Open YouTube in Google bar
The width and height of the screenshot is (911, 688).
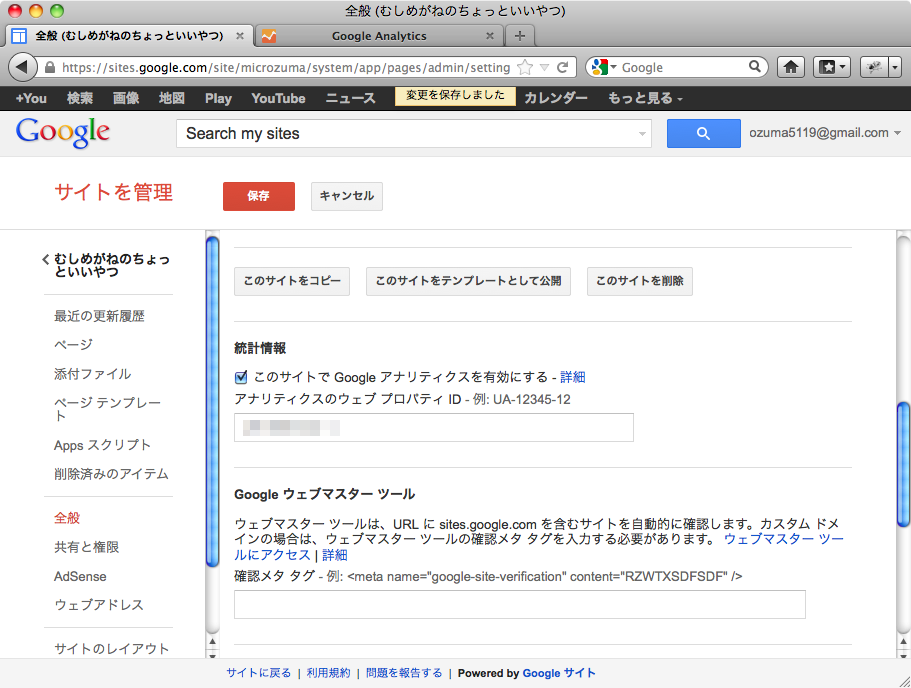pos(278,98)
